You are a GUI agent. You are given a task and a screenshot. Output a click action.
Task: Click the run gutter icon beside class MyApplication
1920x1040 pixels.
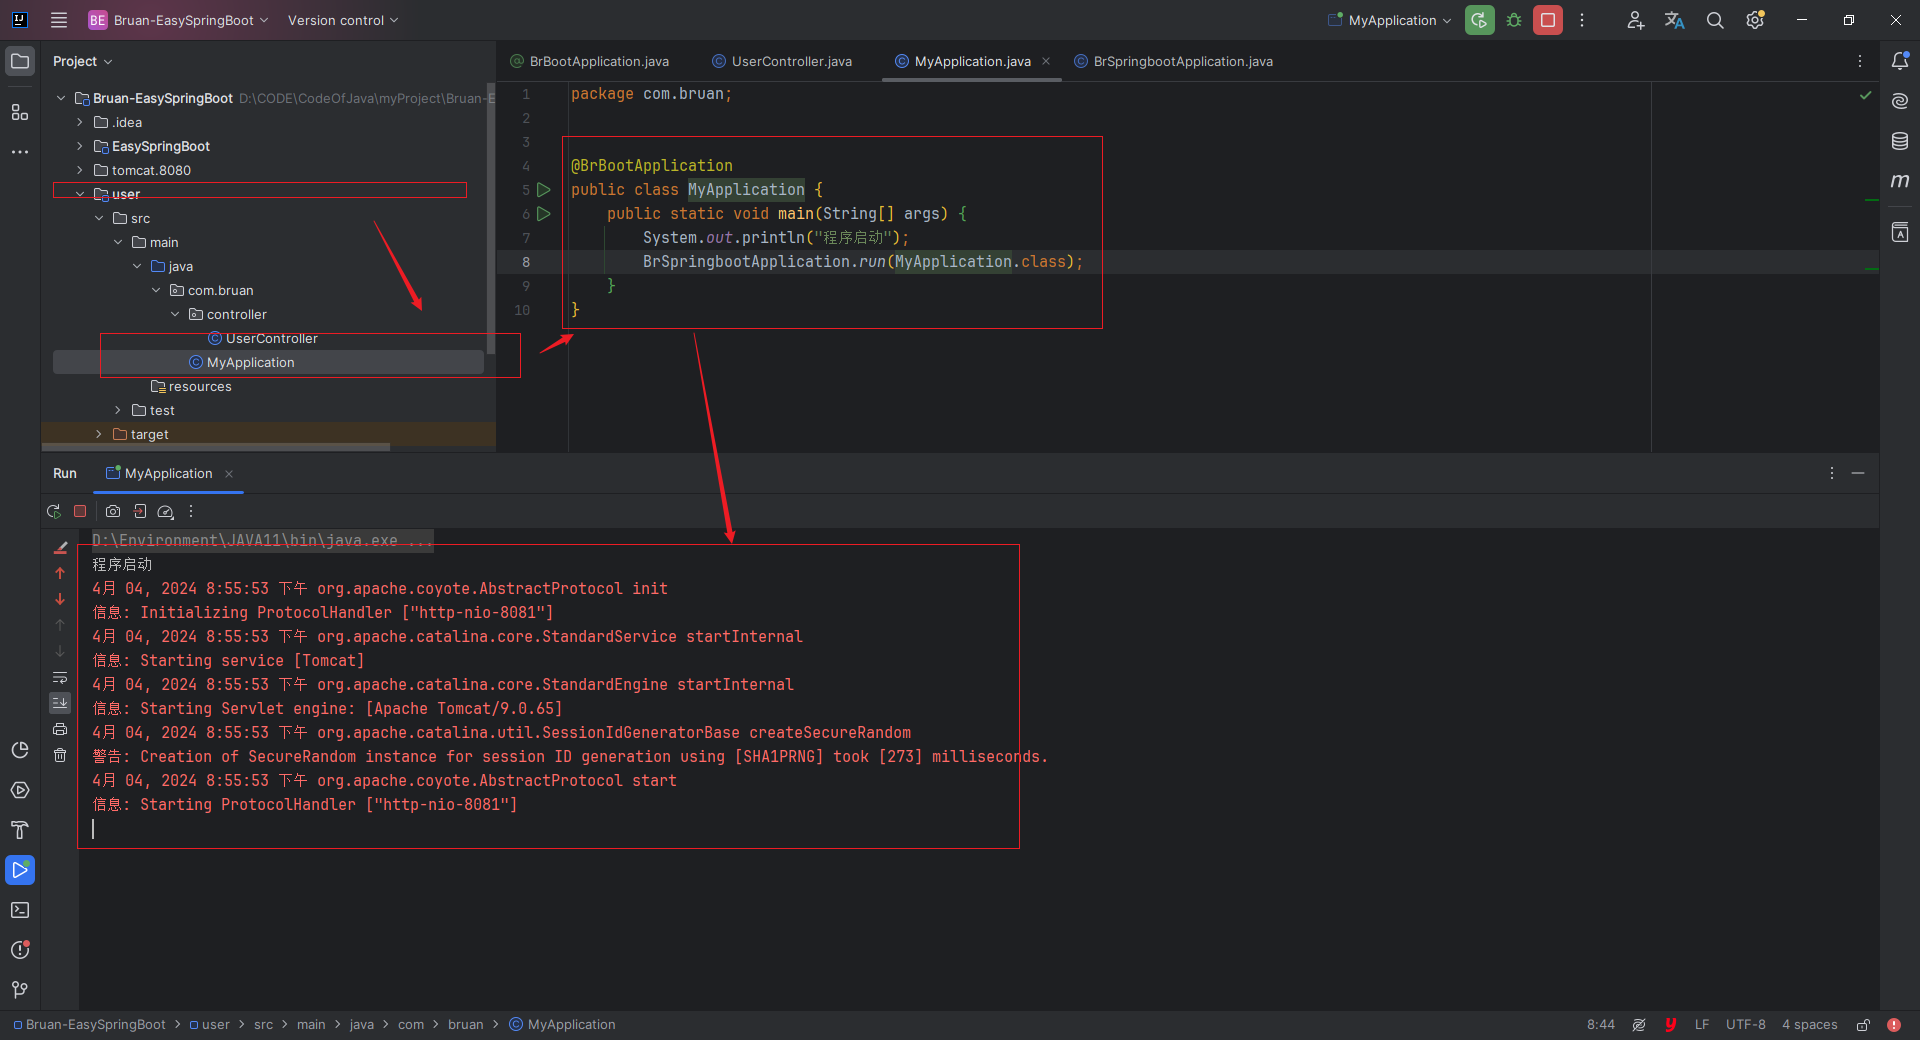544,189
